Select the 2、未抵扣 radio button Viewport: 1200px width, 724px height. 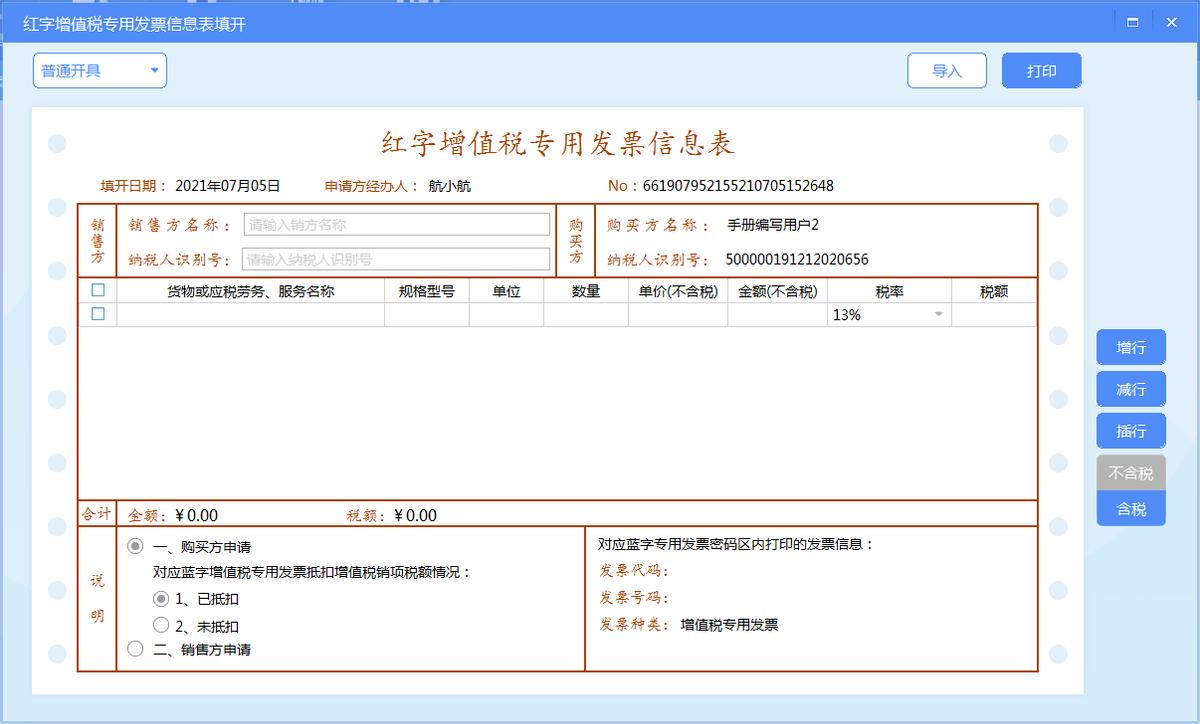click(161, 625)
